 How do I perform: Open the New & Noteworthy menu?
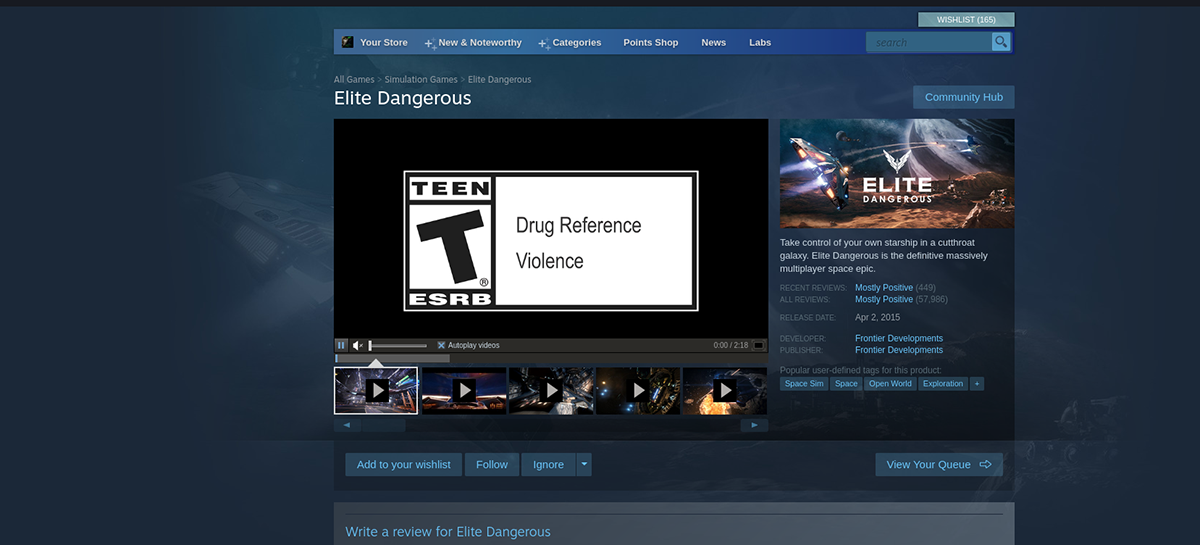[x=480, y=42]
